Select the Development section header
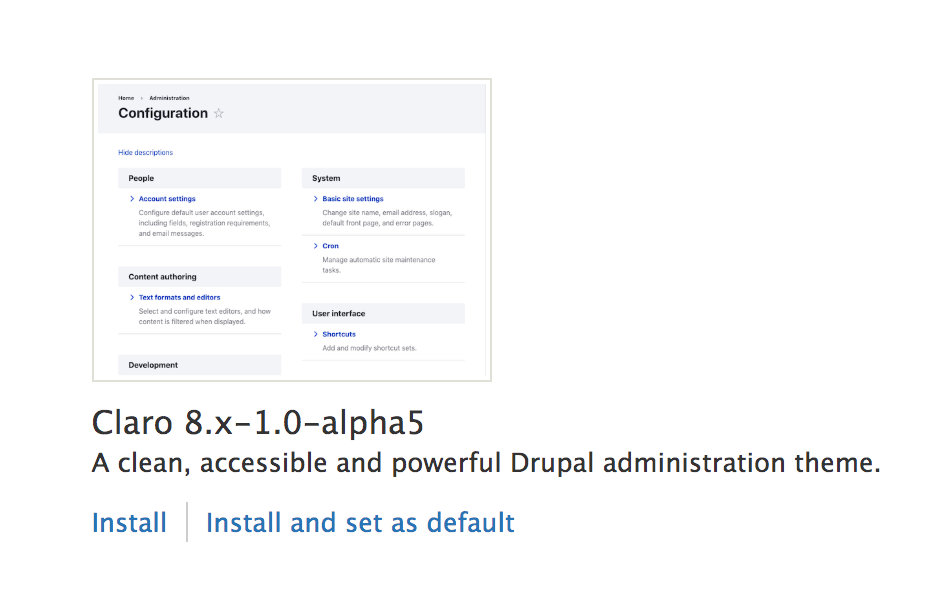Screen dimensions: 944x612 (x=152, y=364)
